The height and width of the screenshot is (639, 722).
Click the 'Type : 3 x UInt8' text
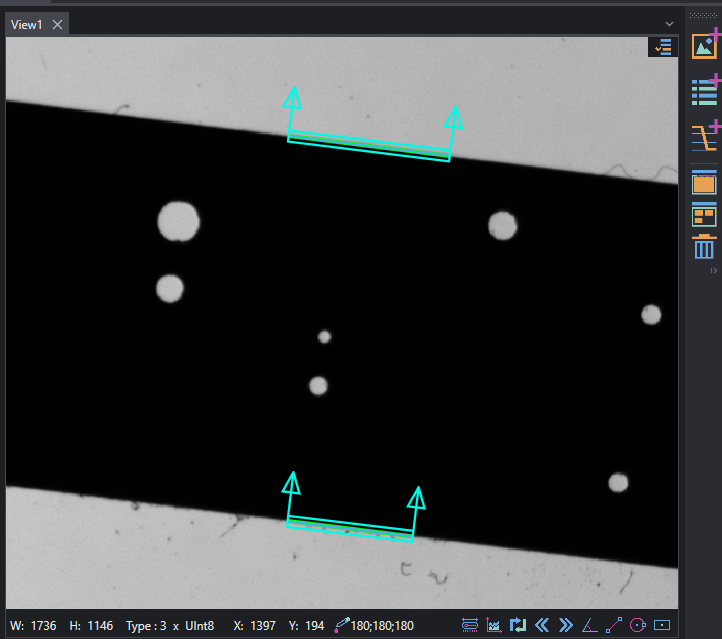(170, 626)
